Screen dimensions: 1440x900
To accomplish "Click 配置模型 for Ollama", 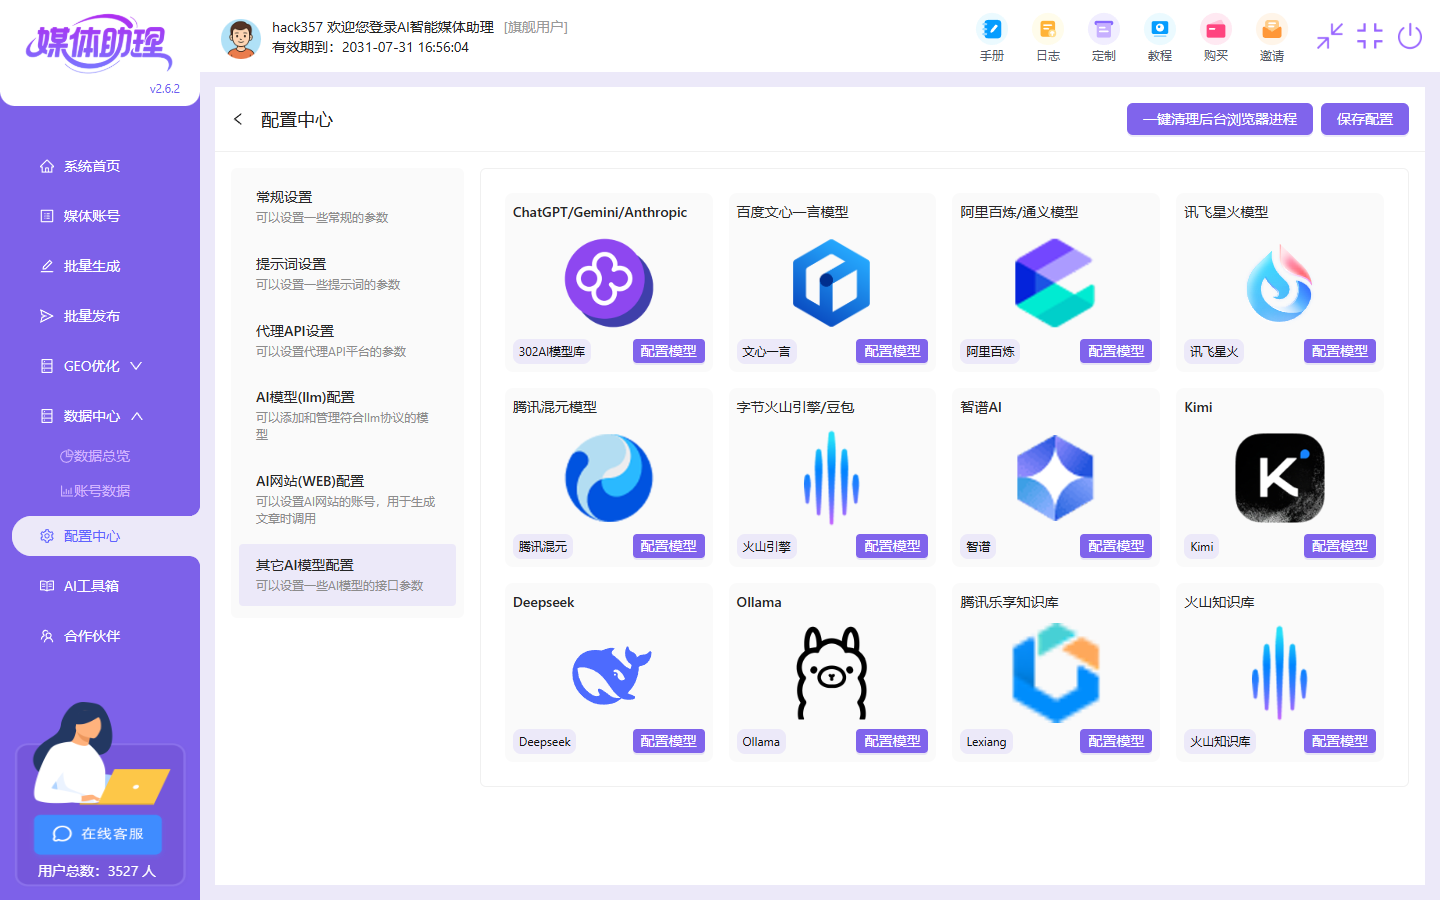I will tap(892, 741).
